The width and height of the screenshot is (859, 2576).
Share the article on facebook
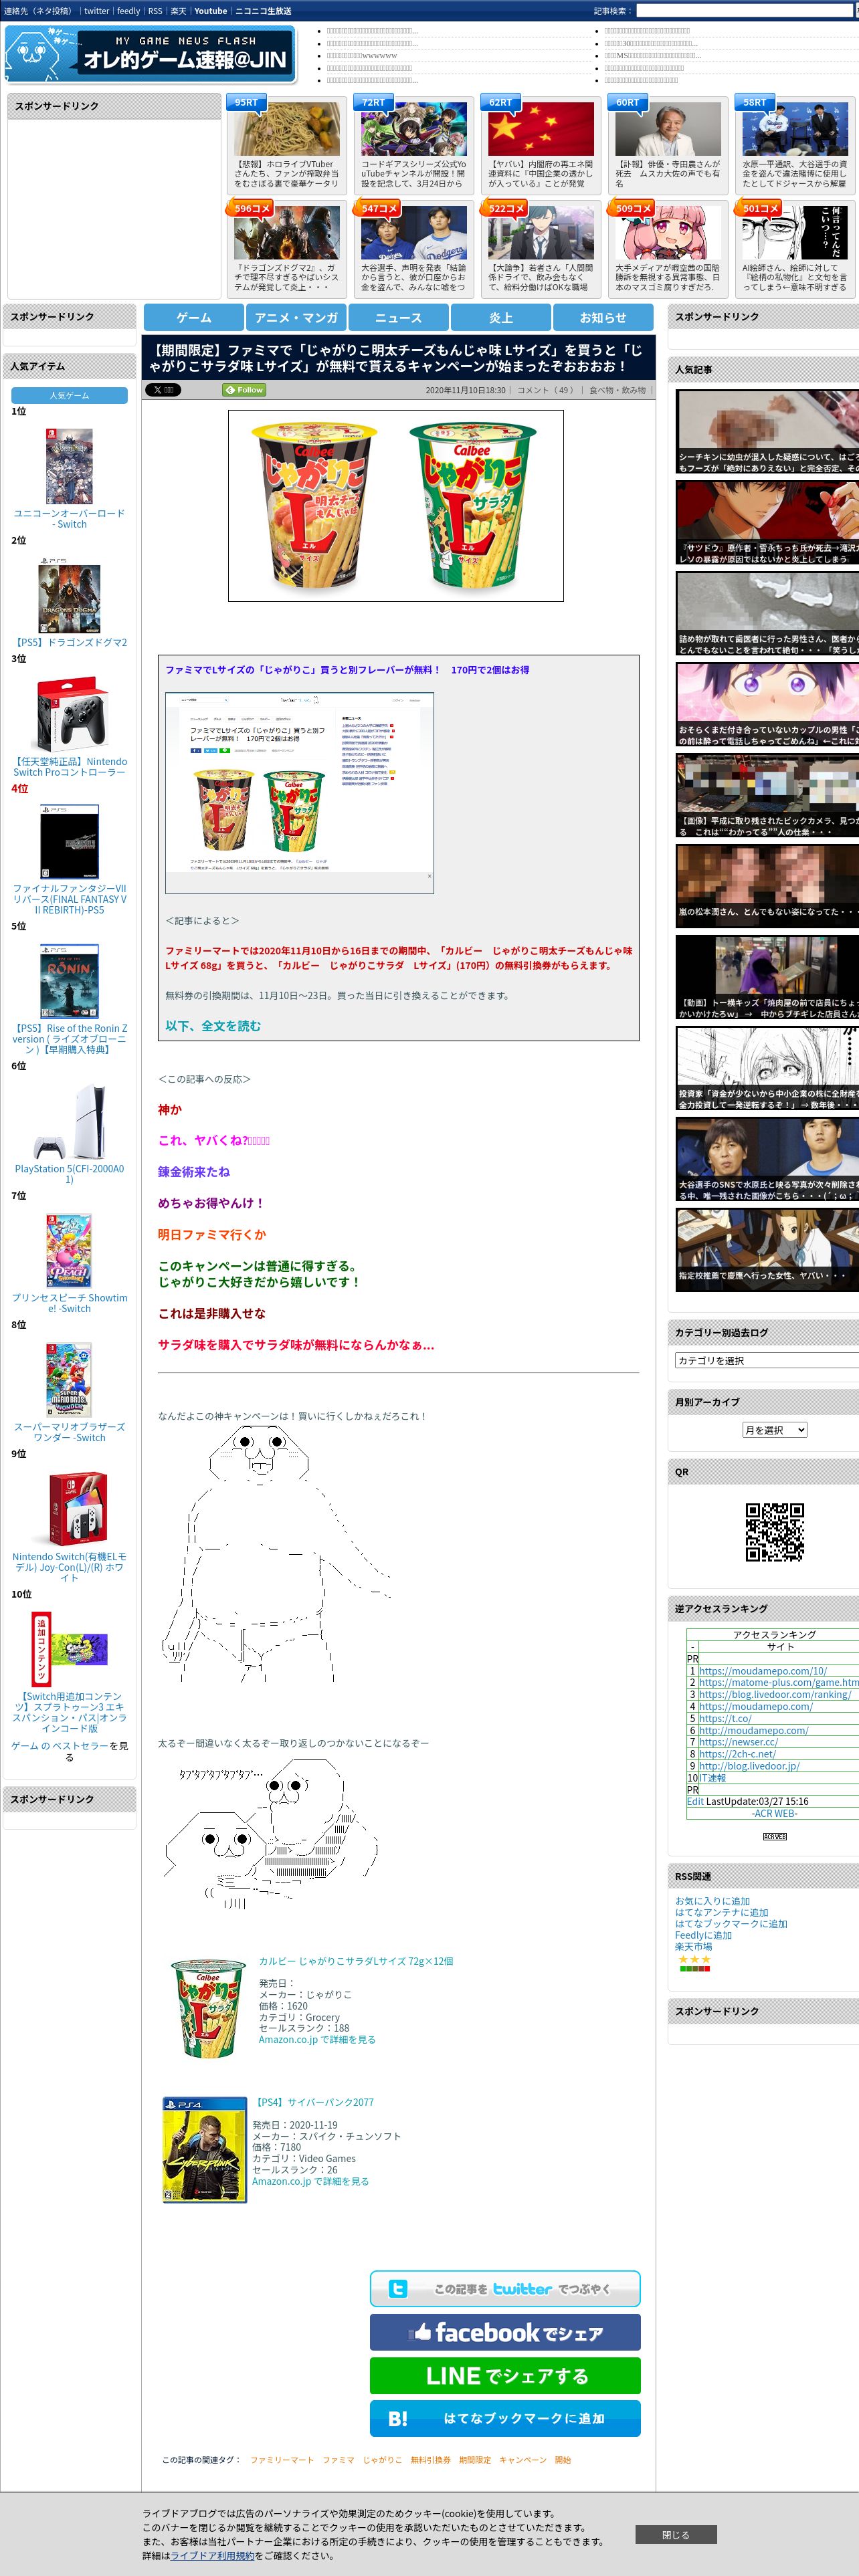point(505,2333)
